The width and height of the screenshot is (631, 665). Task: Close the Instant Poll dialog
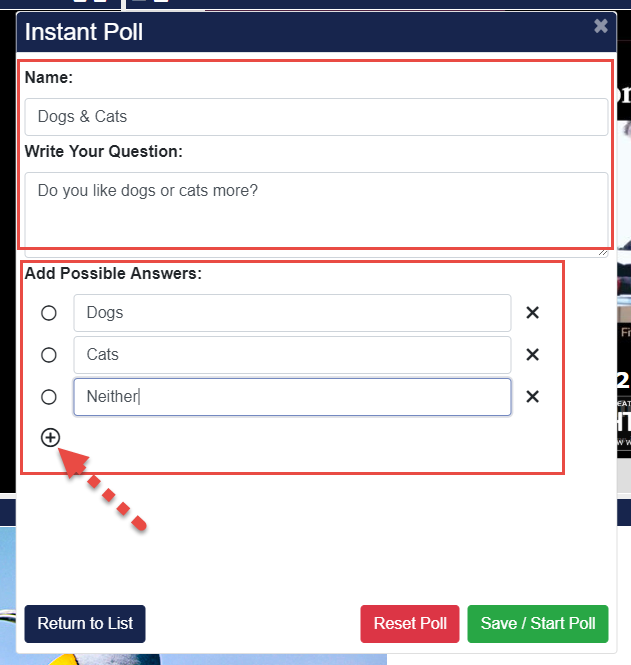(x=600, y=27)
